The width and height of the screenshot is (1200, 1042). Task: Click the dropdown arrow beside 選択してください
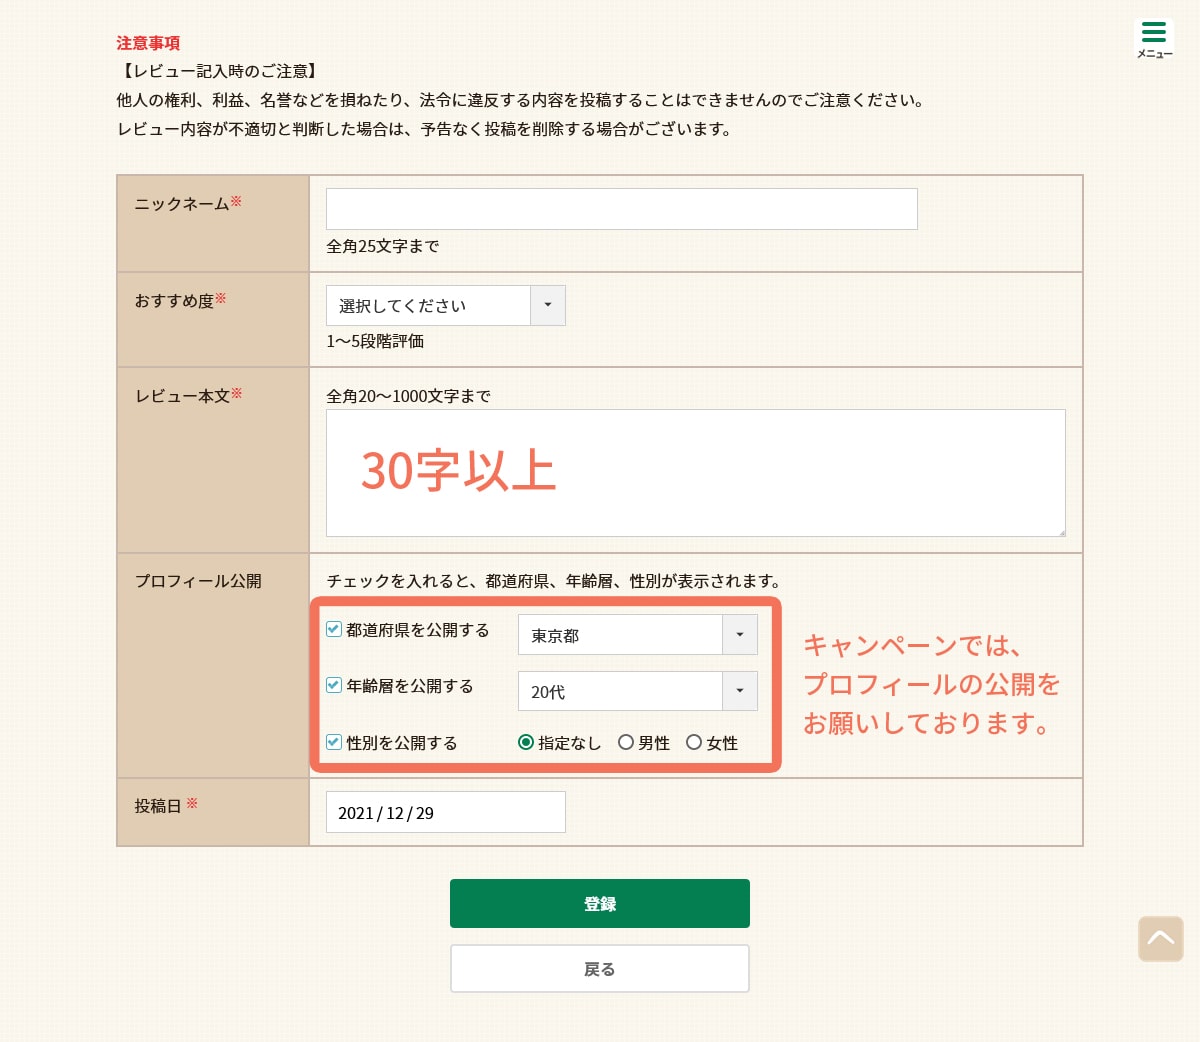pos(547,305)
